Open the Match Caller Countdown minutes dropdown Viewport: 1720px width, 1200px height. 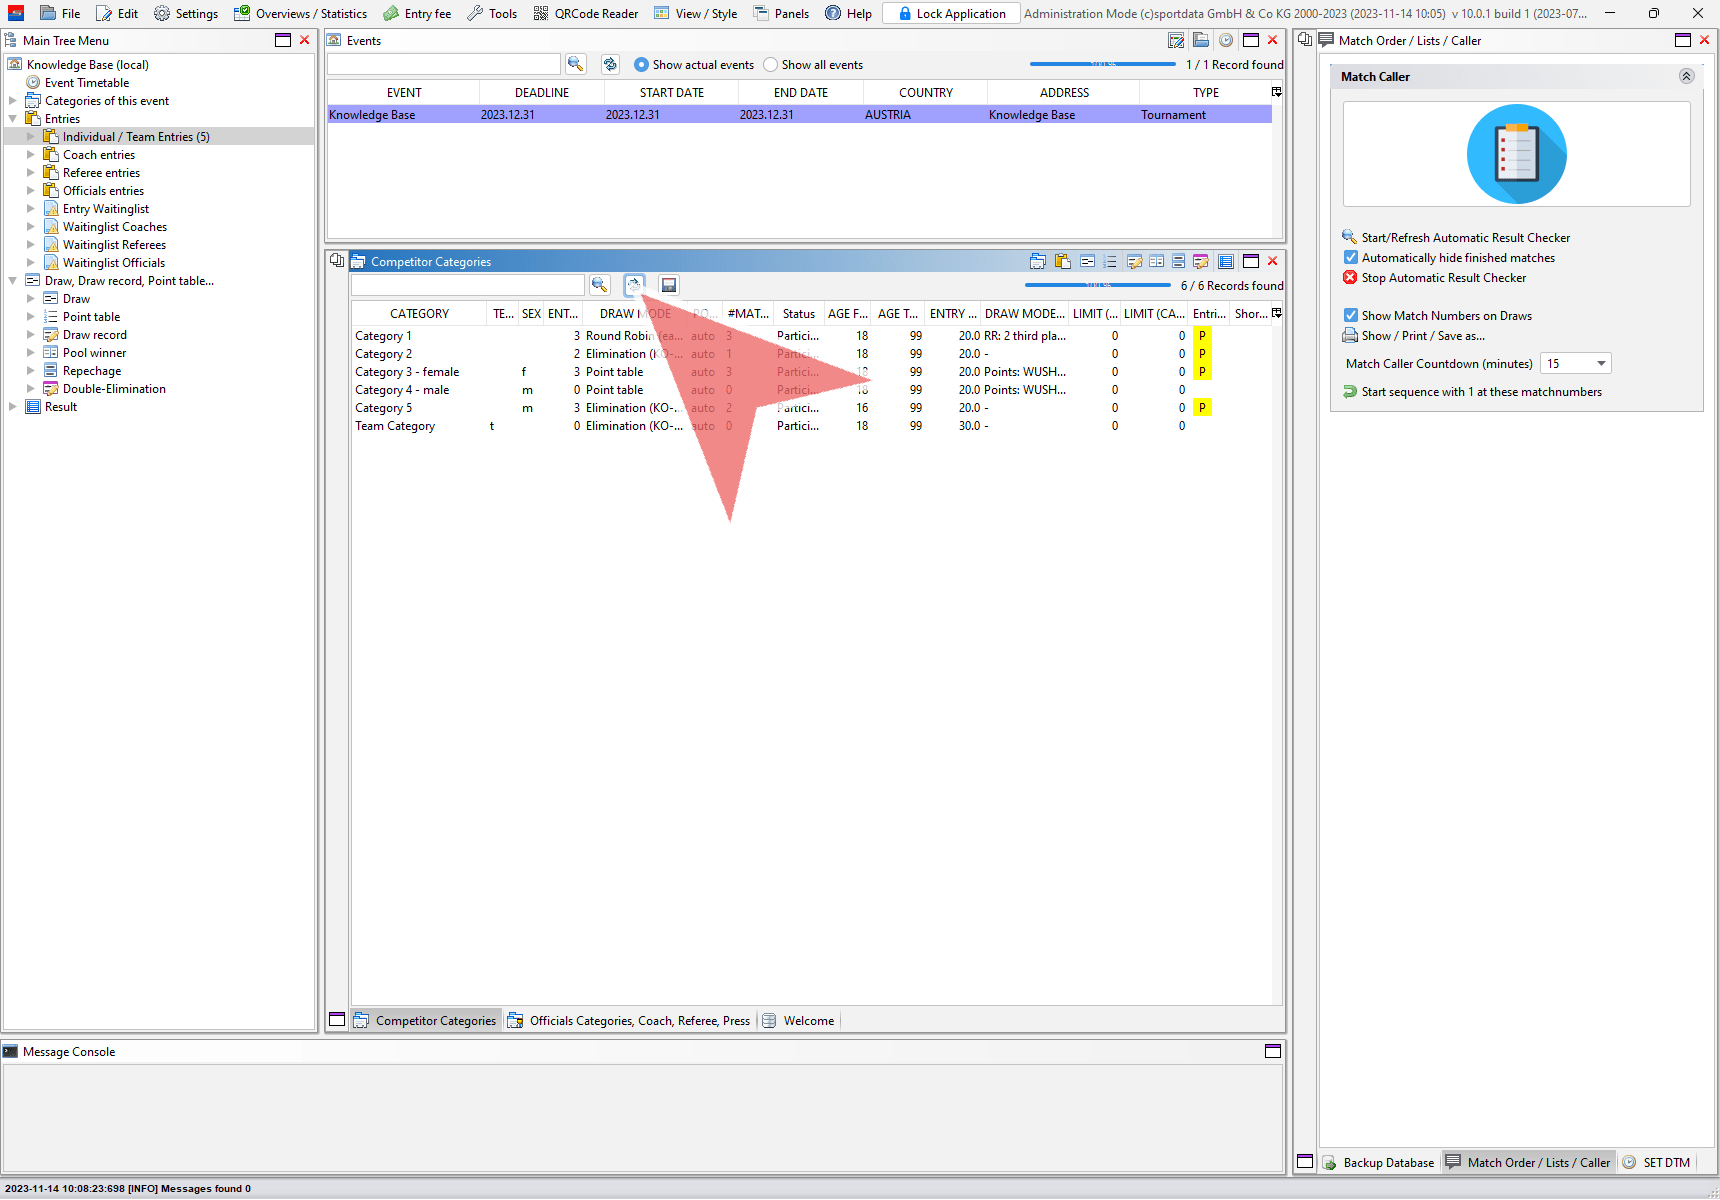(x=1600, y=364)
